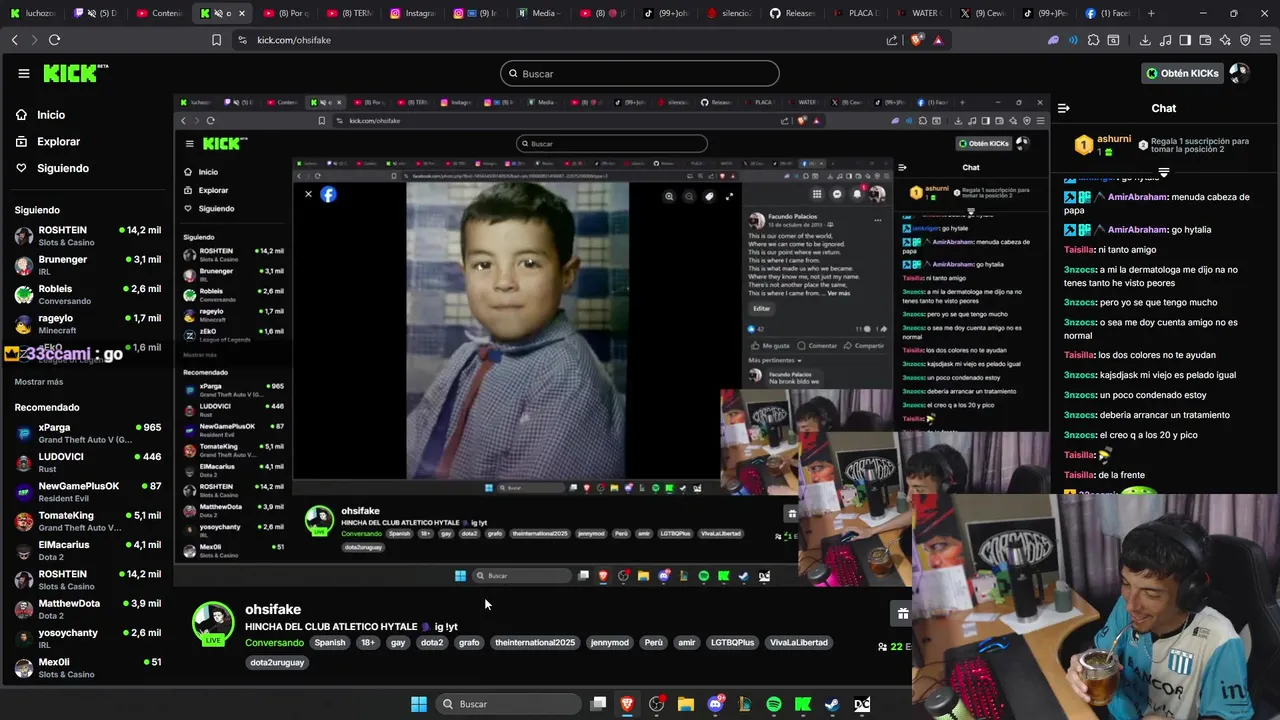Screen dimensions: 1280x720
Task: Open Robleis channel in sidebar
Action: pyautogui.click(x=88, y=294)
